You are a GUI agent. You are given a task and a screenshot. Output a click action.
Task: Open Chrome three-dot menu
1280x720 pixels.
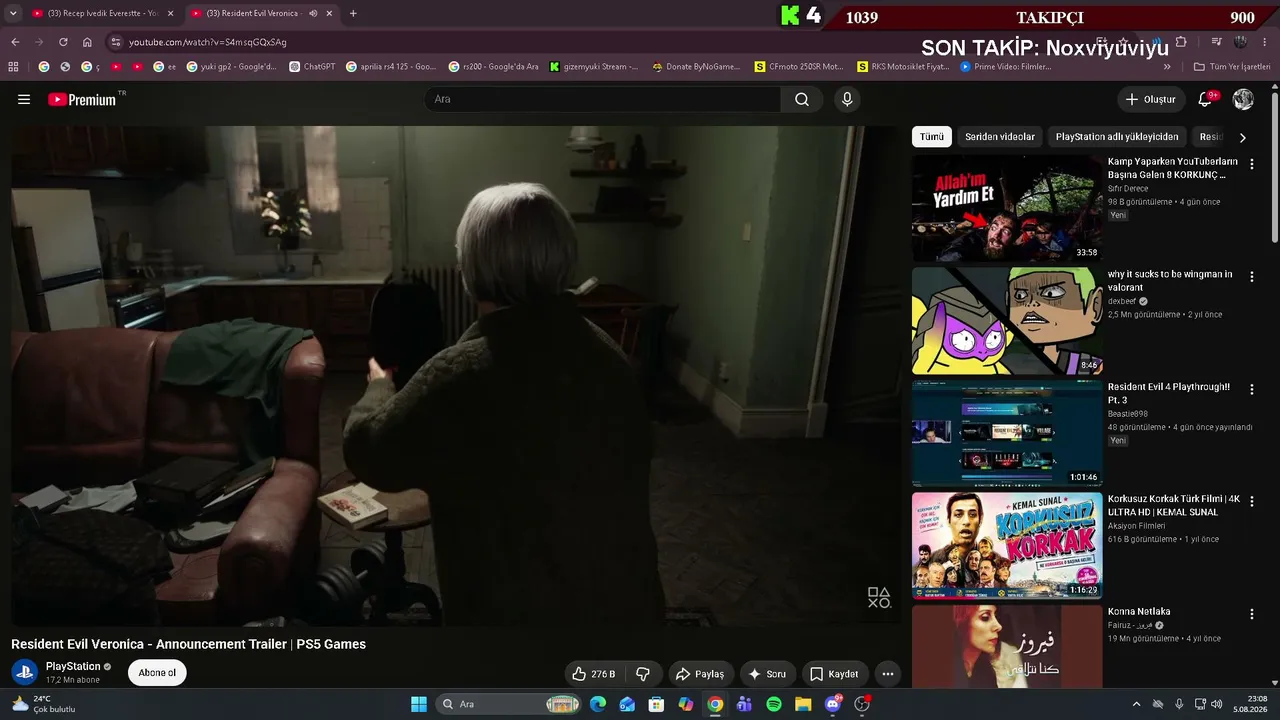click(1266, 42)
